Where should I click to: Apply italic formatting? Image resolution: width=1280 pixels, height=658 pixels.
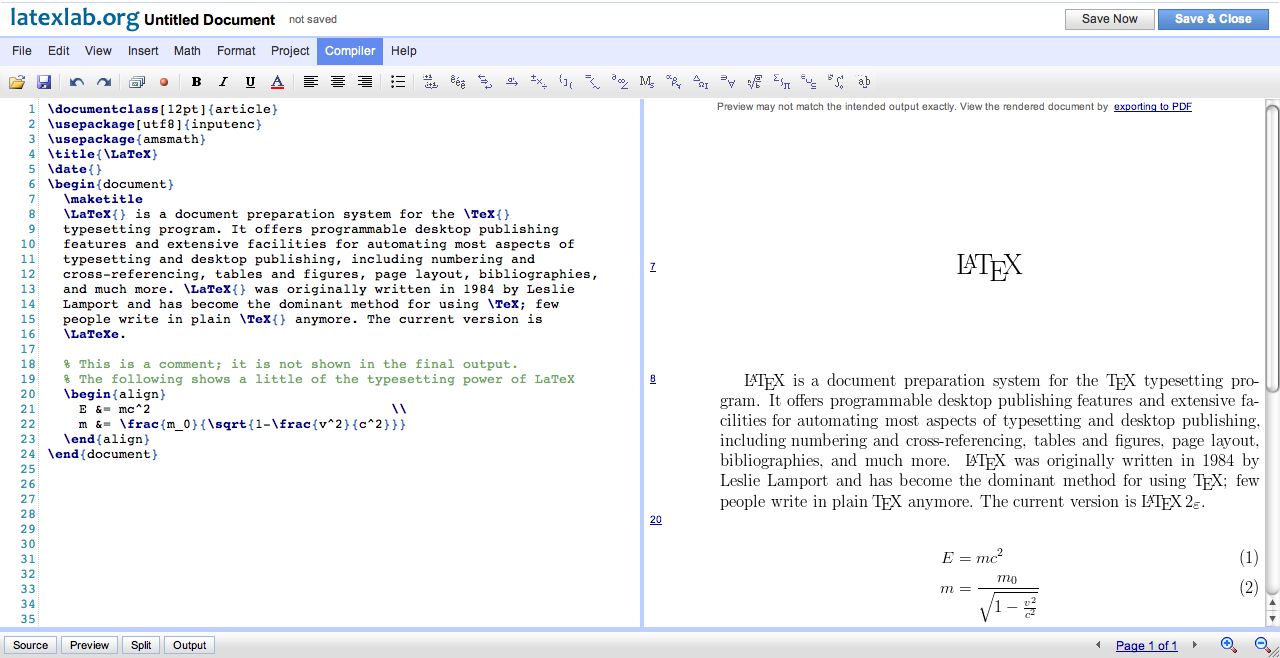[223, 82]
